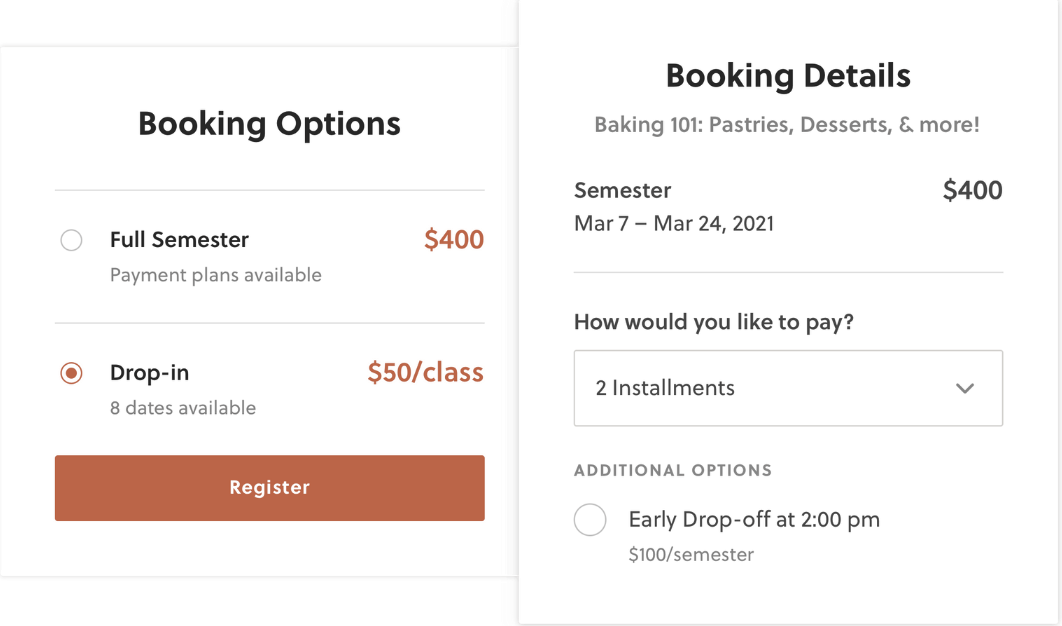Click "Payment plans available" text
Image resolution: width=1062 pixels, height=626 pixels.
(x=215, y=275)
